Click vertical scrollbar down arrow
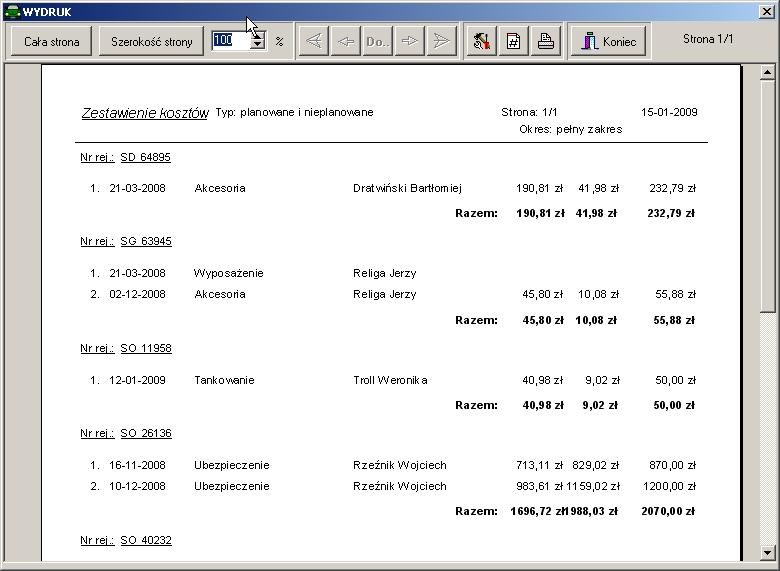 pos(768,552)
